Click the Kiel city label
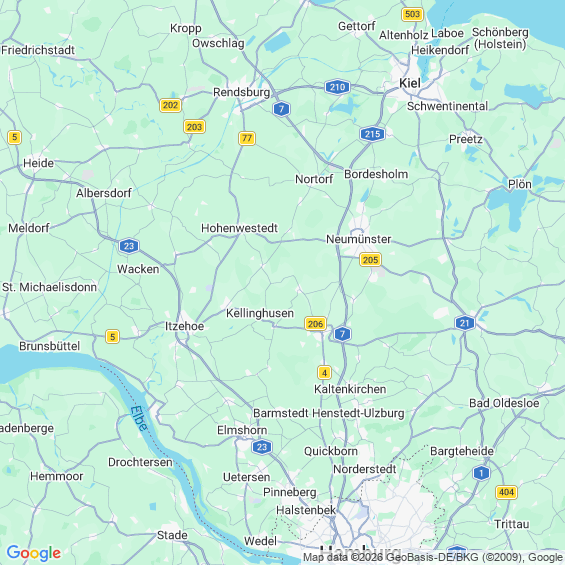The width and height of the screenshot is (565, 565). (x=410, y=83)
